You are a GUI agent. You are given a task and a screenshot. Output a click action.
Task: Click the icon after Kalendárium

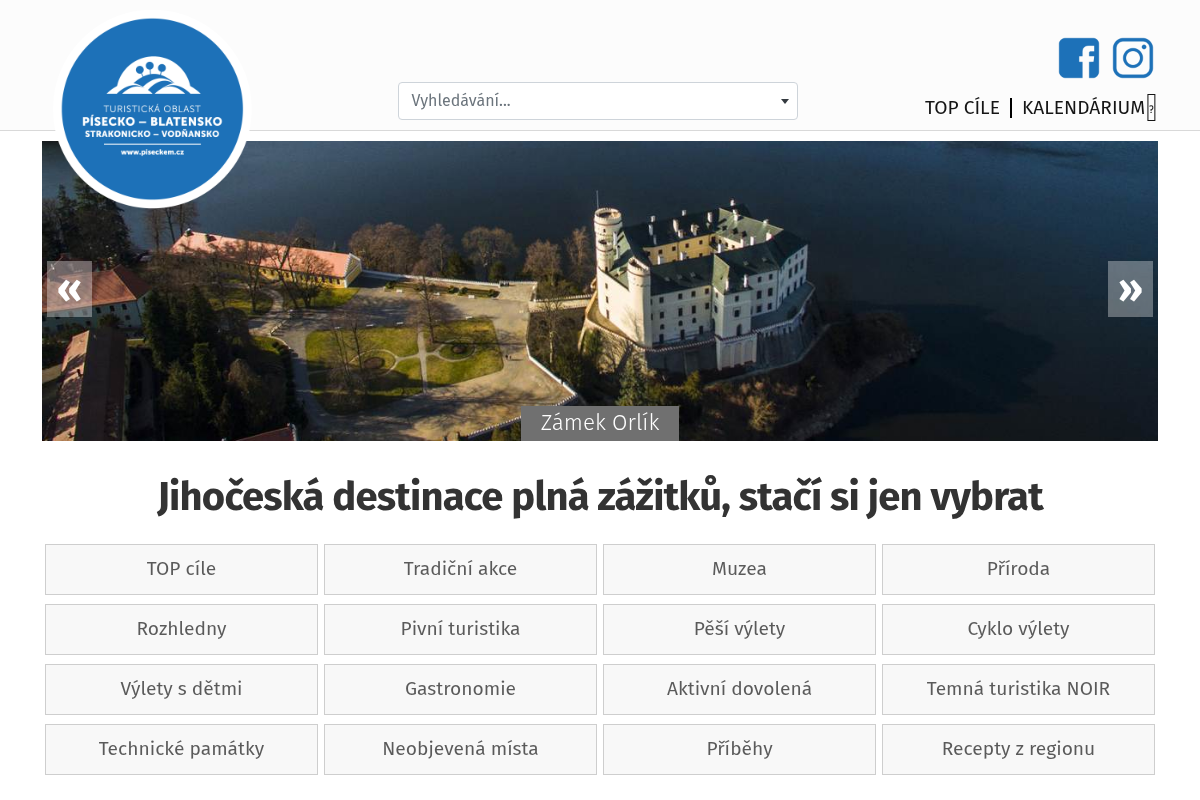pos(1151,108)
